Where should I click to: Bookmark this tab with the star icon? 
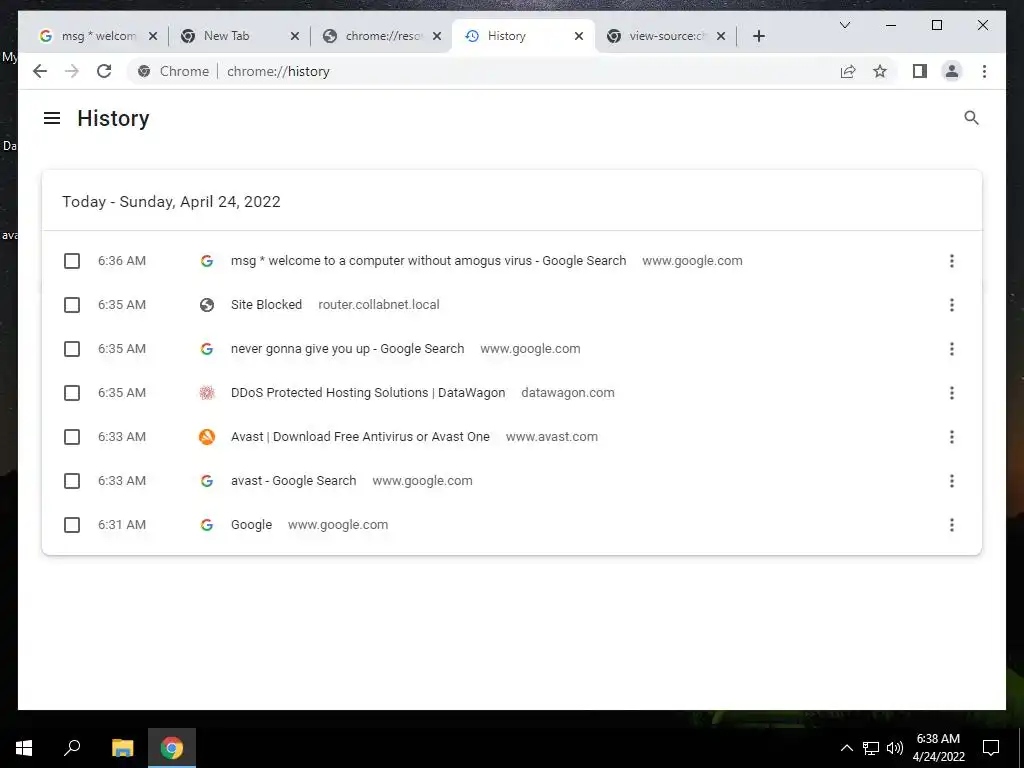[880, 71]
